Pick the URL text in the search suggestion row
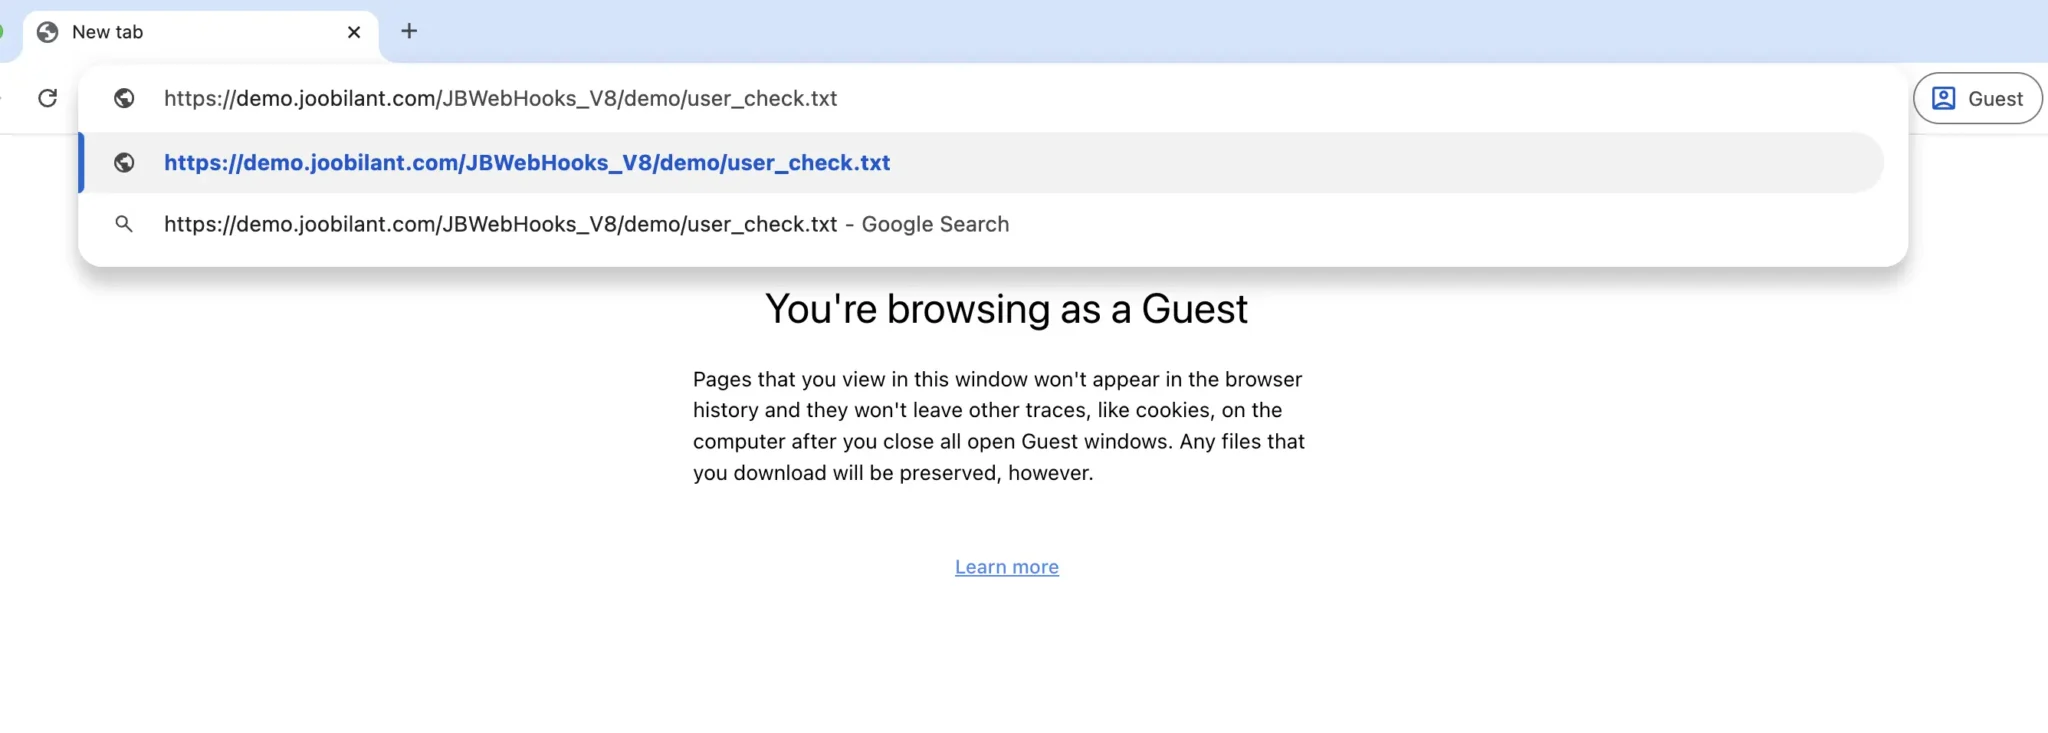The height and width of the screenshot is (733, 2048). [x=500, y=224]
